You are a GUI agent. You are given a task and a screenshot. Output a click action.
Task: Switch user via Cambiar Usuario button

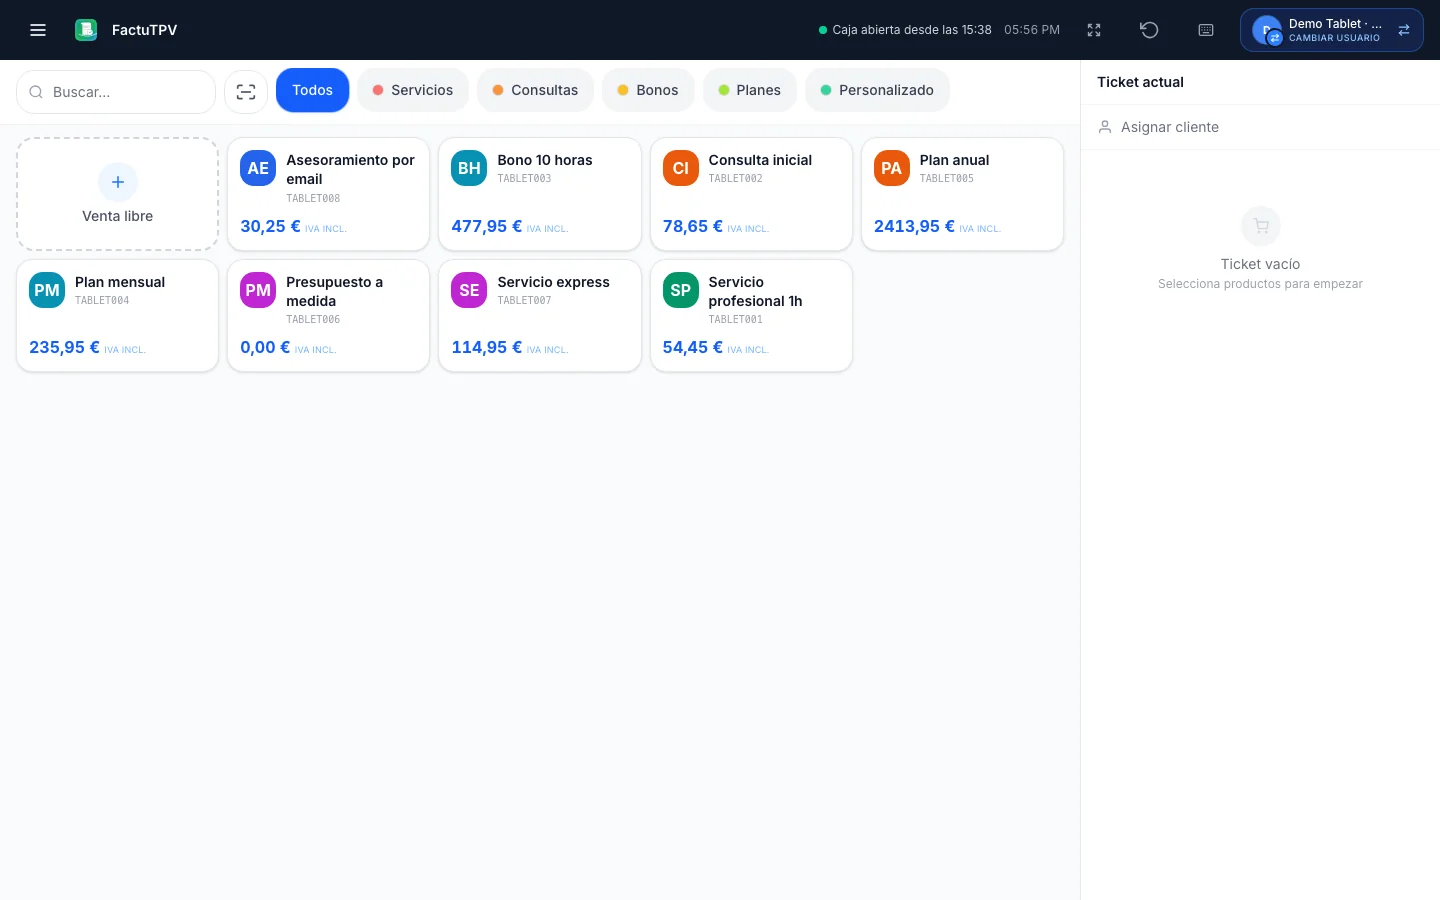pyautogui.click(x=1332, y=30)
